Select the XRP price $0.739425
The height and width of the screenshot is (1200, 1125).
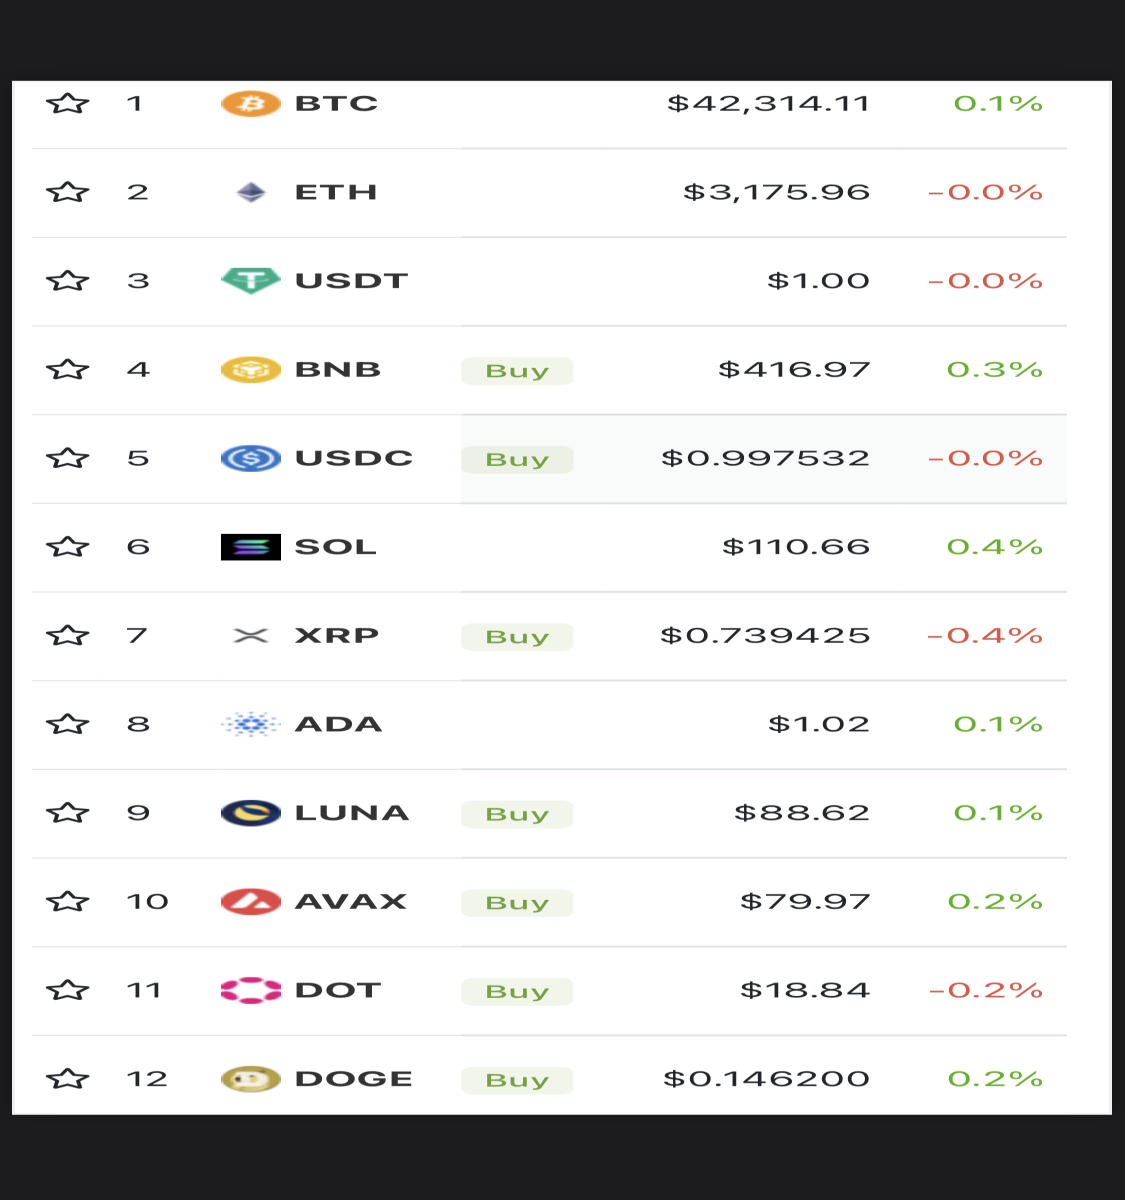coord(765,635)
